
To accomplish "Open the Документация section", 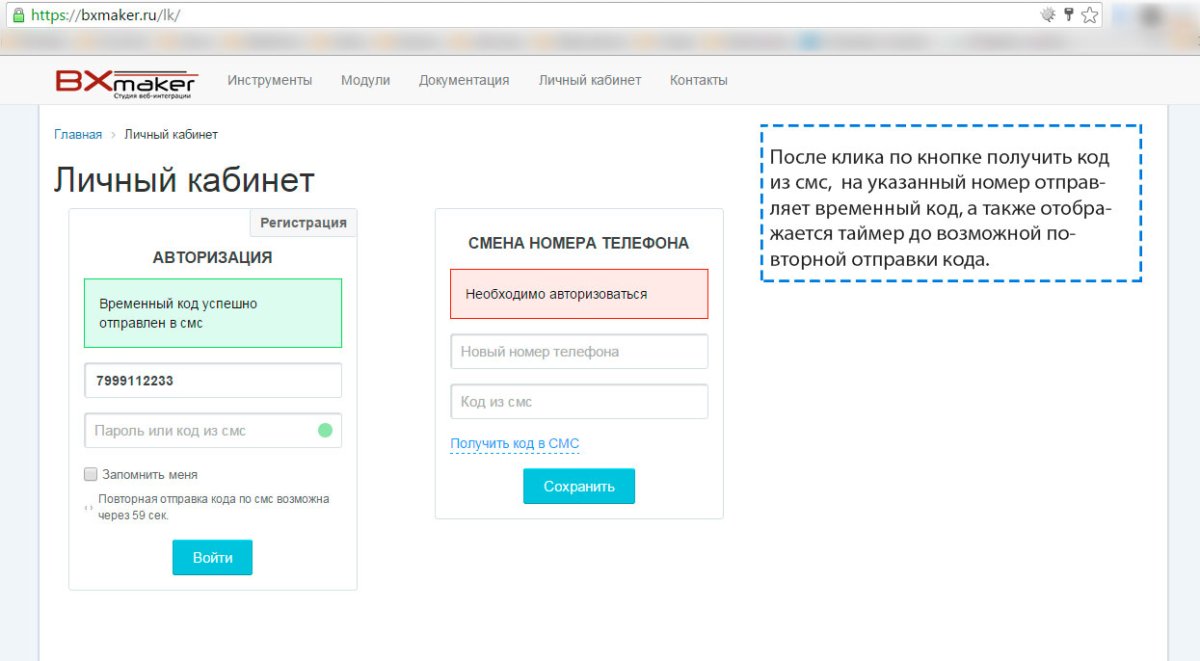I will tap(463, 80).
